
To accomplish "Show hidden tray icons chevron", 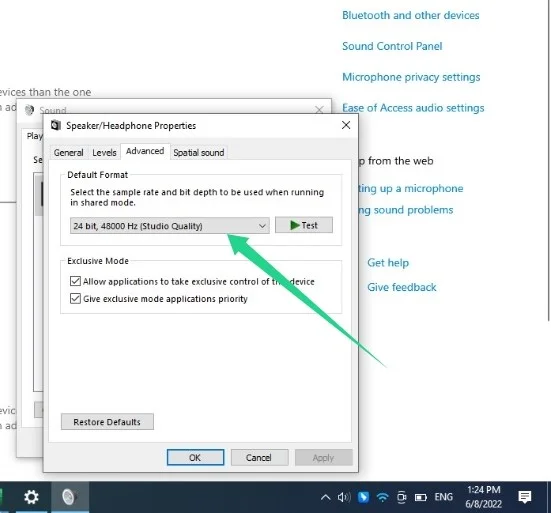I will click(325, 497).
